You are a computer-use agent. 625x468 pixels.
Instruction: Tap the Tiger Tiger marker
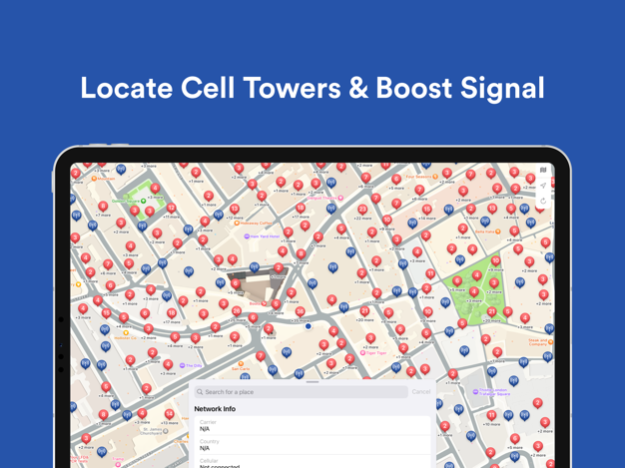click(x=363, y=353)
